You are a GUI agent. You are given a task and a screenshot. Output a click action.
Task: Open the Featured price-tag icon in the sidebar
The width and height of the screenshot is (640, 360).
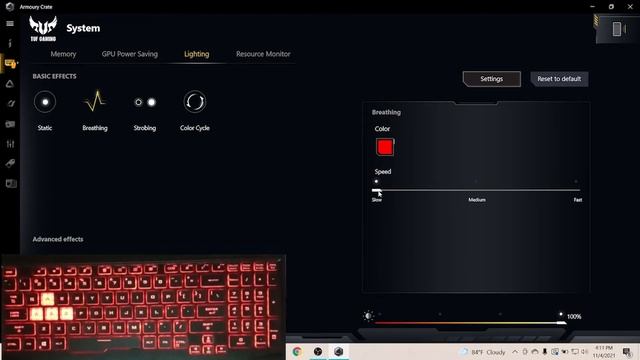[10, 164]
